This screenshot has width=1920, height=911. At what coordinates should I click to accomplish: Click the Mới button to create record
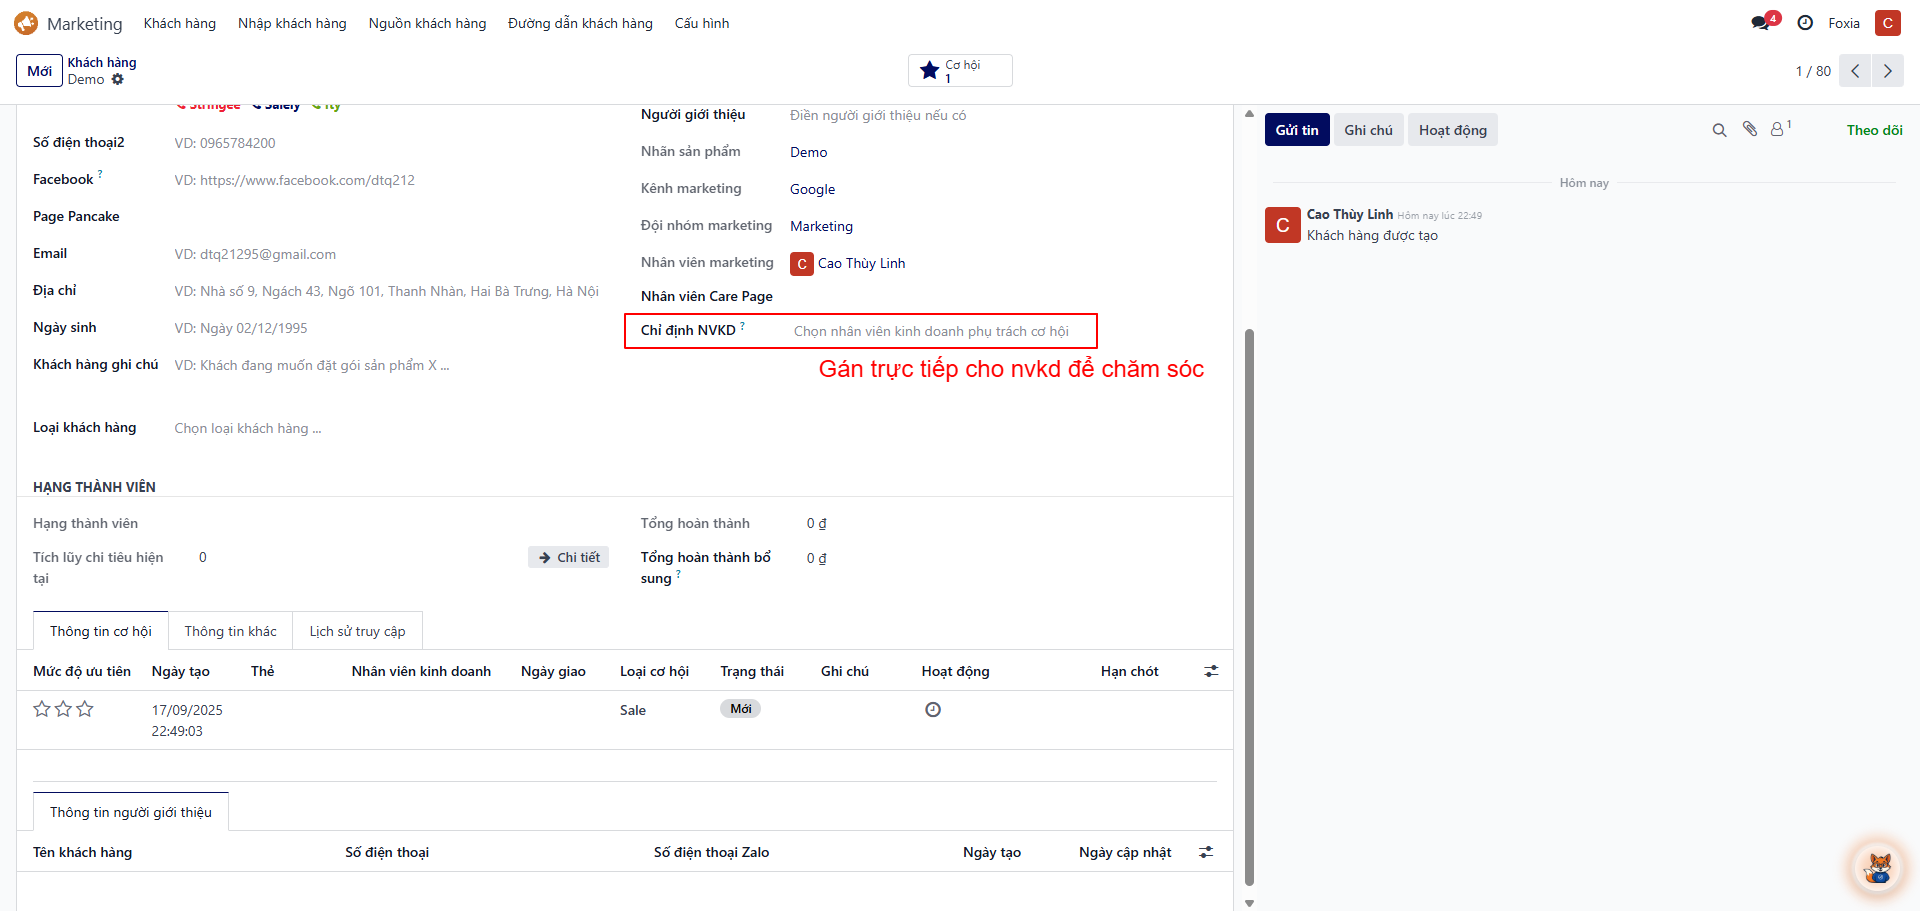(x=39, y=71)
